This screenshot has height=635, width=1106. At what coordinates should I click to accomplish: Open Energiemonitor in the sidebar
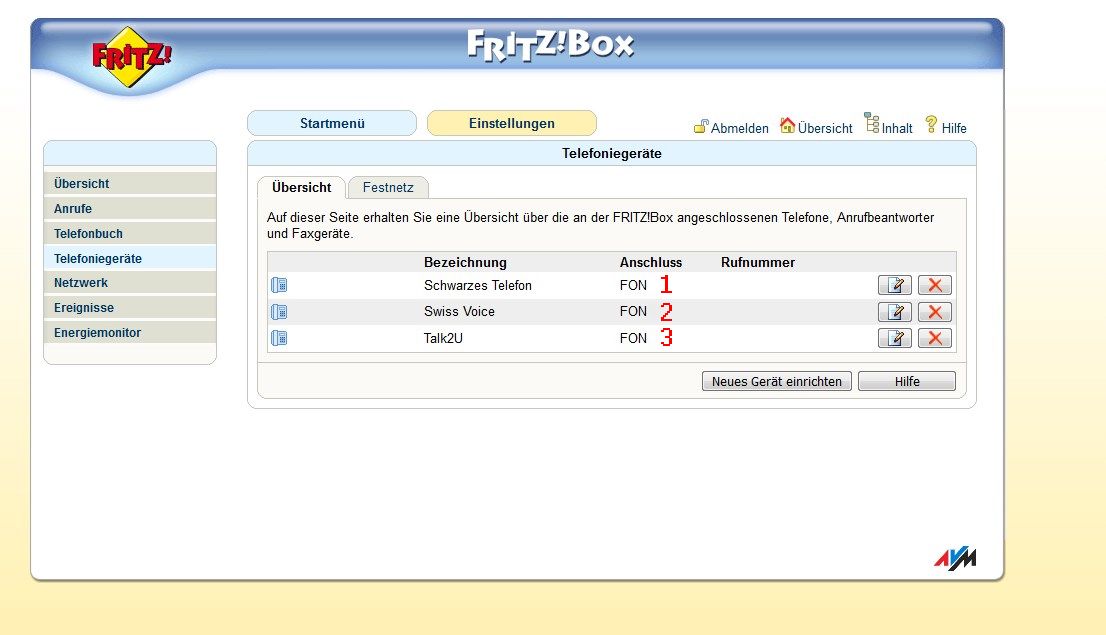click(130, 332)
